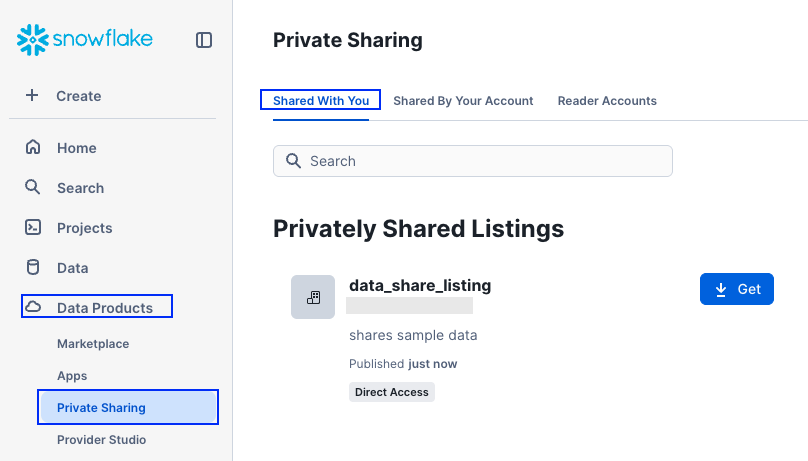Open Data in the sidebar
The height and width of the screenshot is (461, 808).
pos(73,268)
